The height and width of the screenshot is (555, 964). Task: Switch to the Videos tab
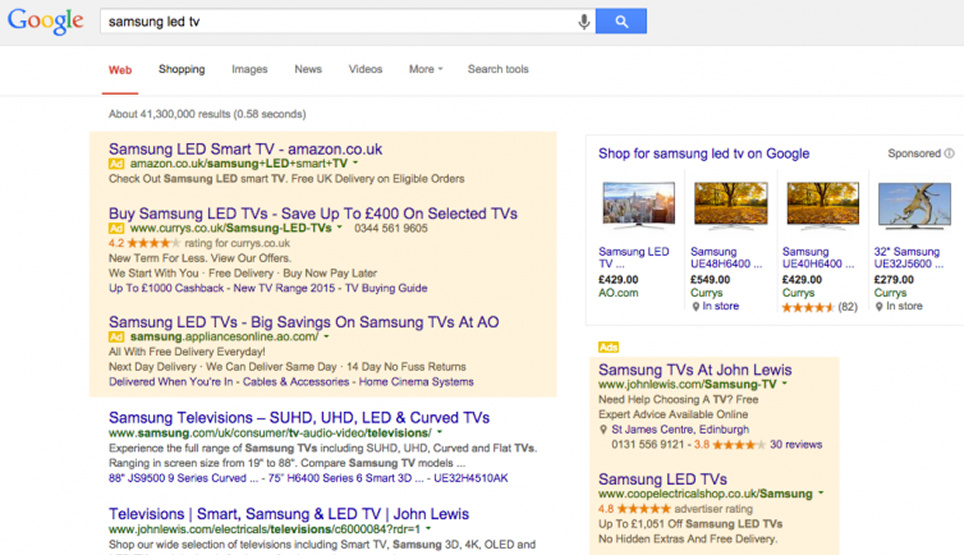[x=365, y=69]
